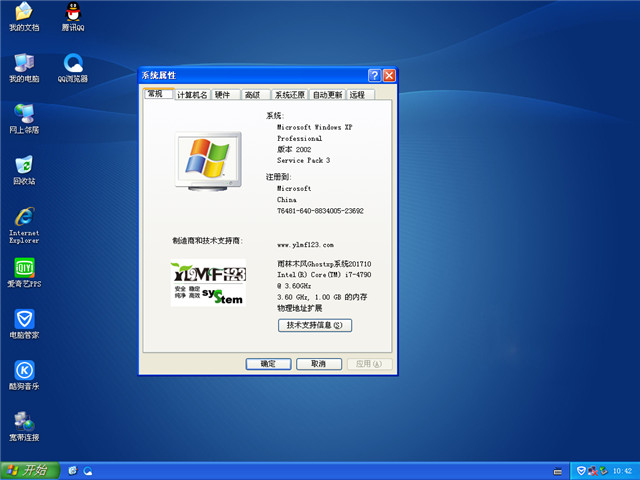Launch Internet Explorer from the quick launch bar

click(x=73, y=471)
